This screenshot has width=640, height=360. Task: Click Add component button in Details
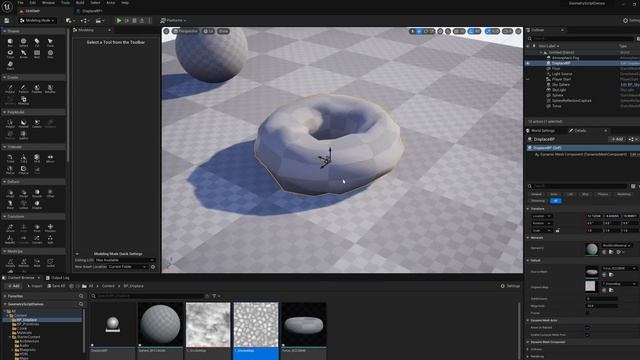point(617,139)
